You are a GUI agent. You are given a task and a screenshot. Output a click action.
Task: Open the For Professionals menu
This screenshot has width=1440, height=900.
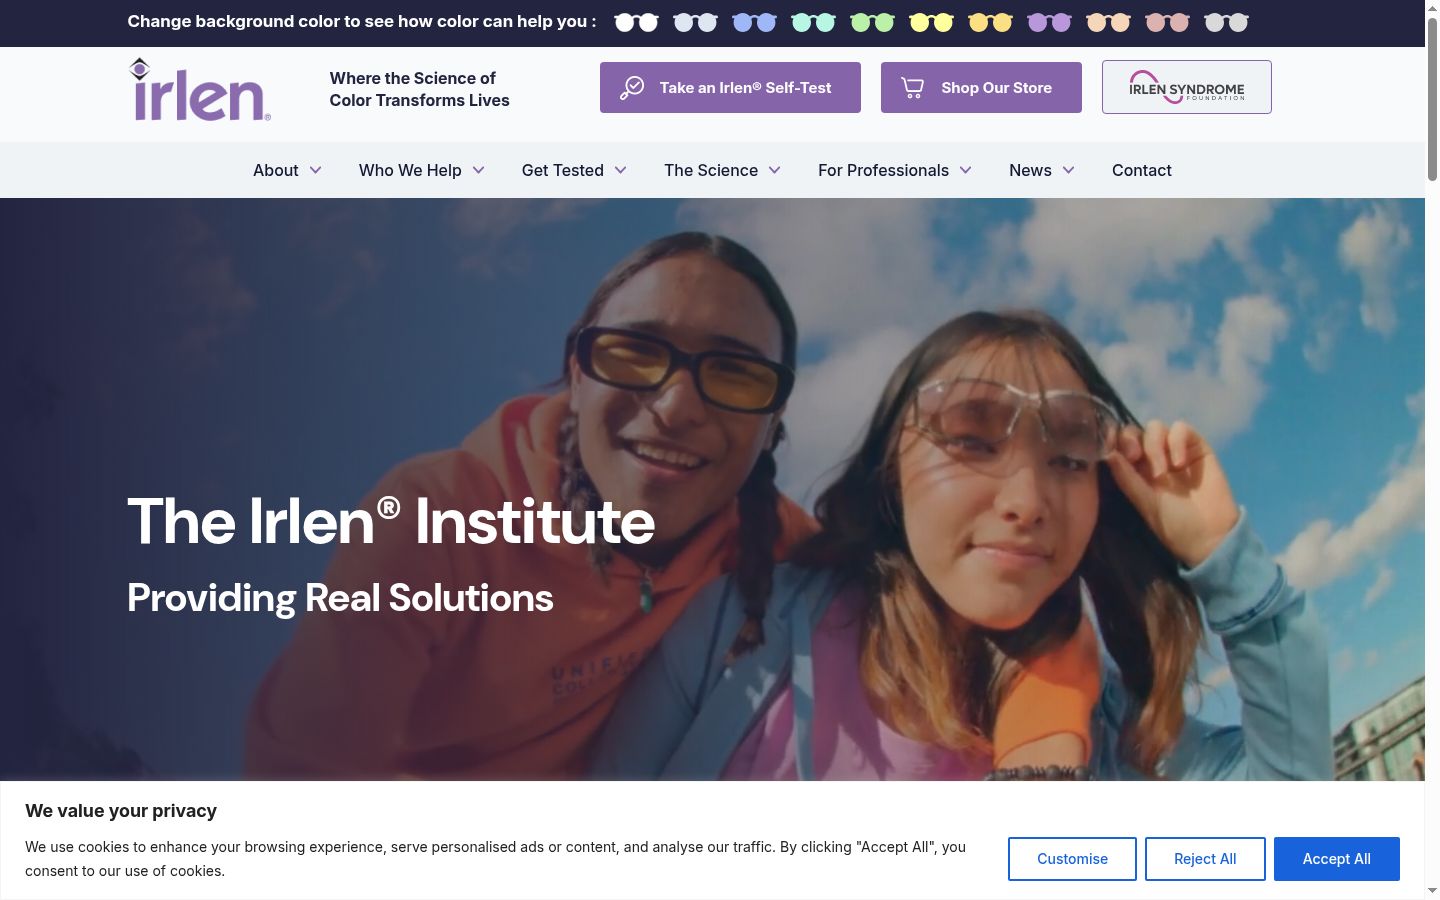tap(883, 170)
